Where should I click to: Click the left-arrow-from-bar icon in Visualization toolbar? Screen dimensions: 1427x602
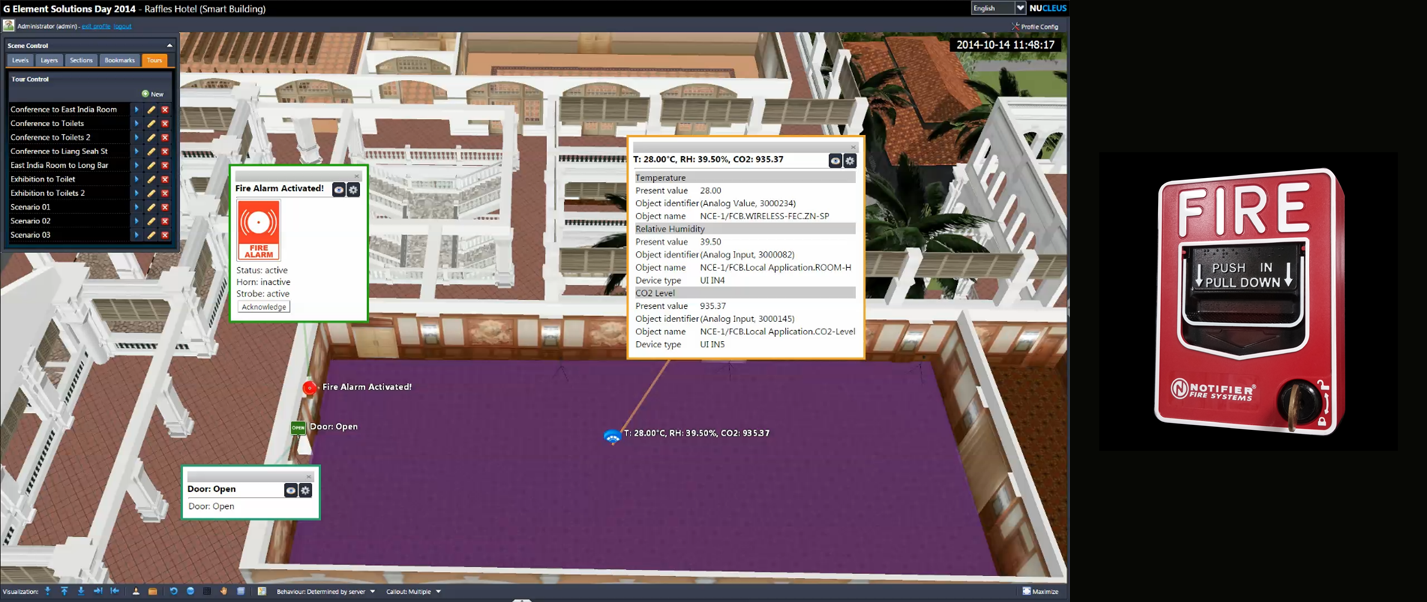(x=114, y=592)
